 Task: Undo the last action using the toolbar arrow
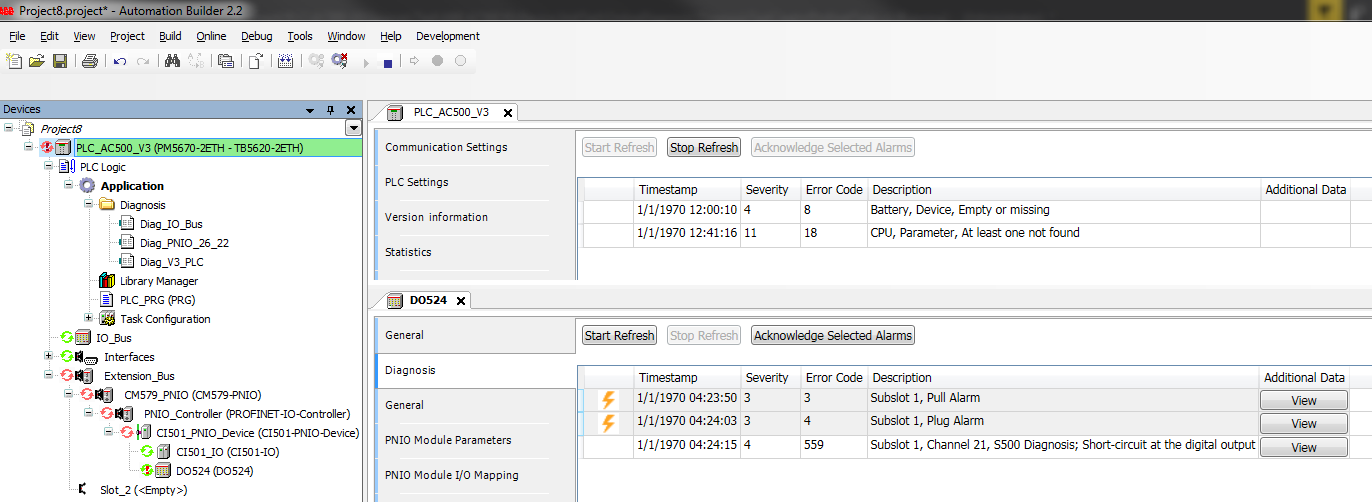(x=120, y=61)
